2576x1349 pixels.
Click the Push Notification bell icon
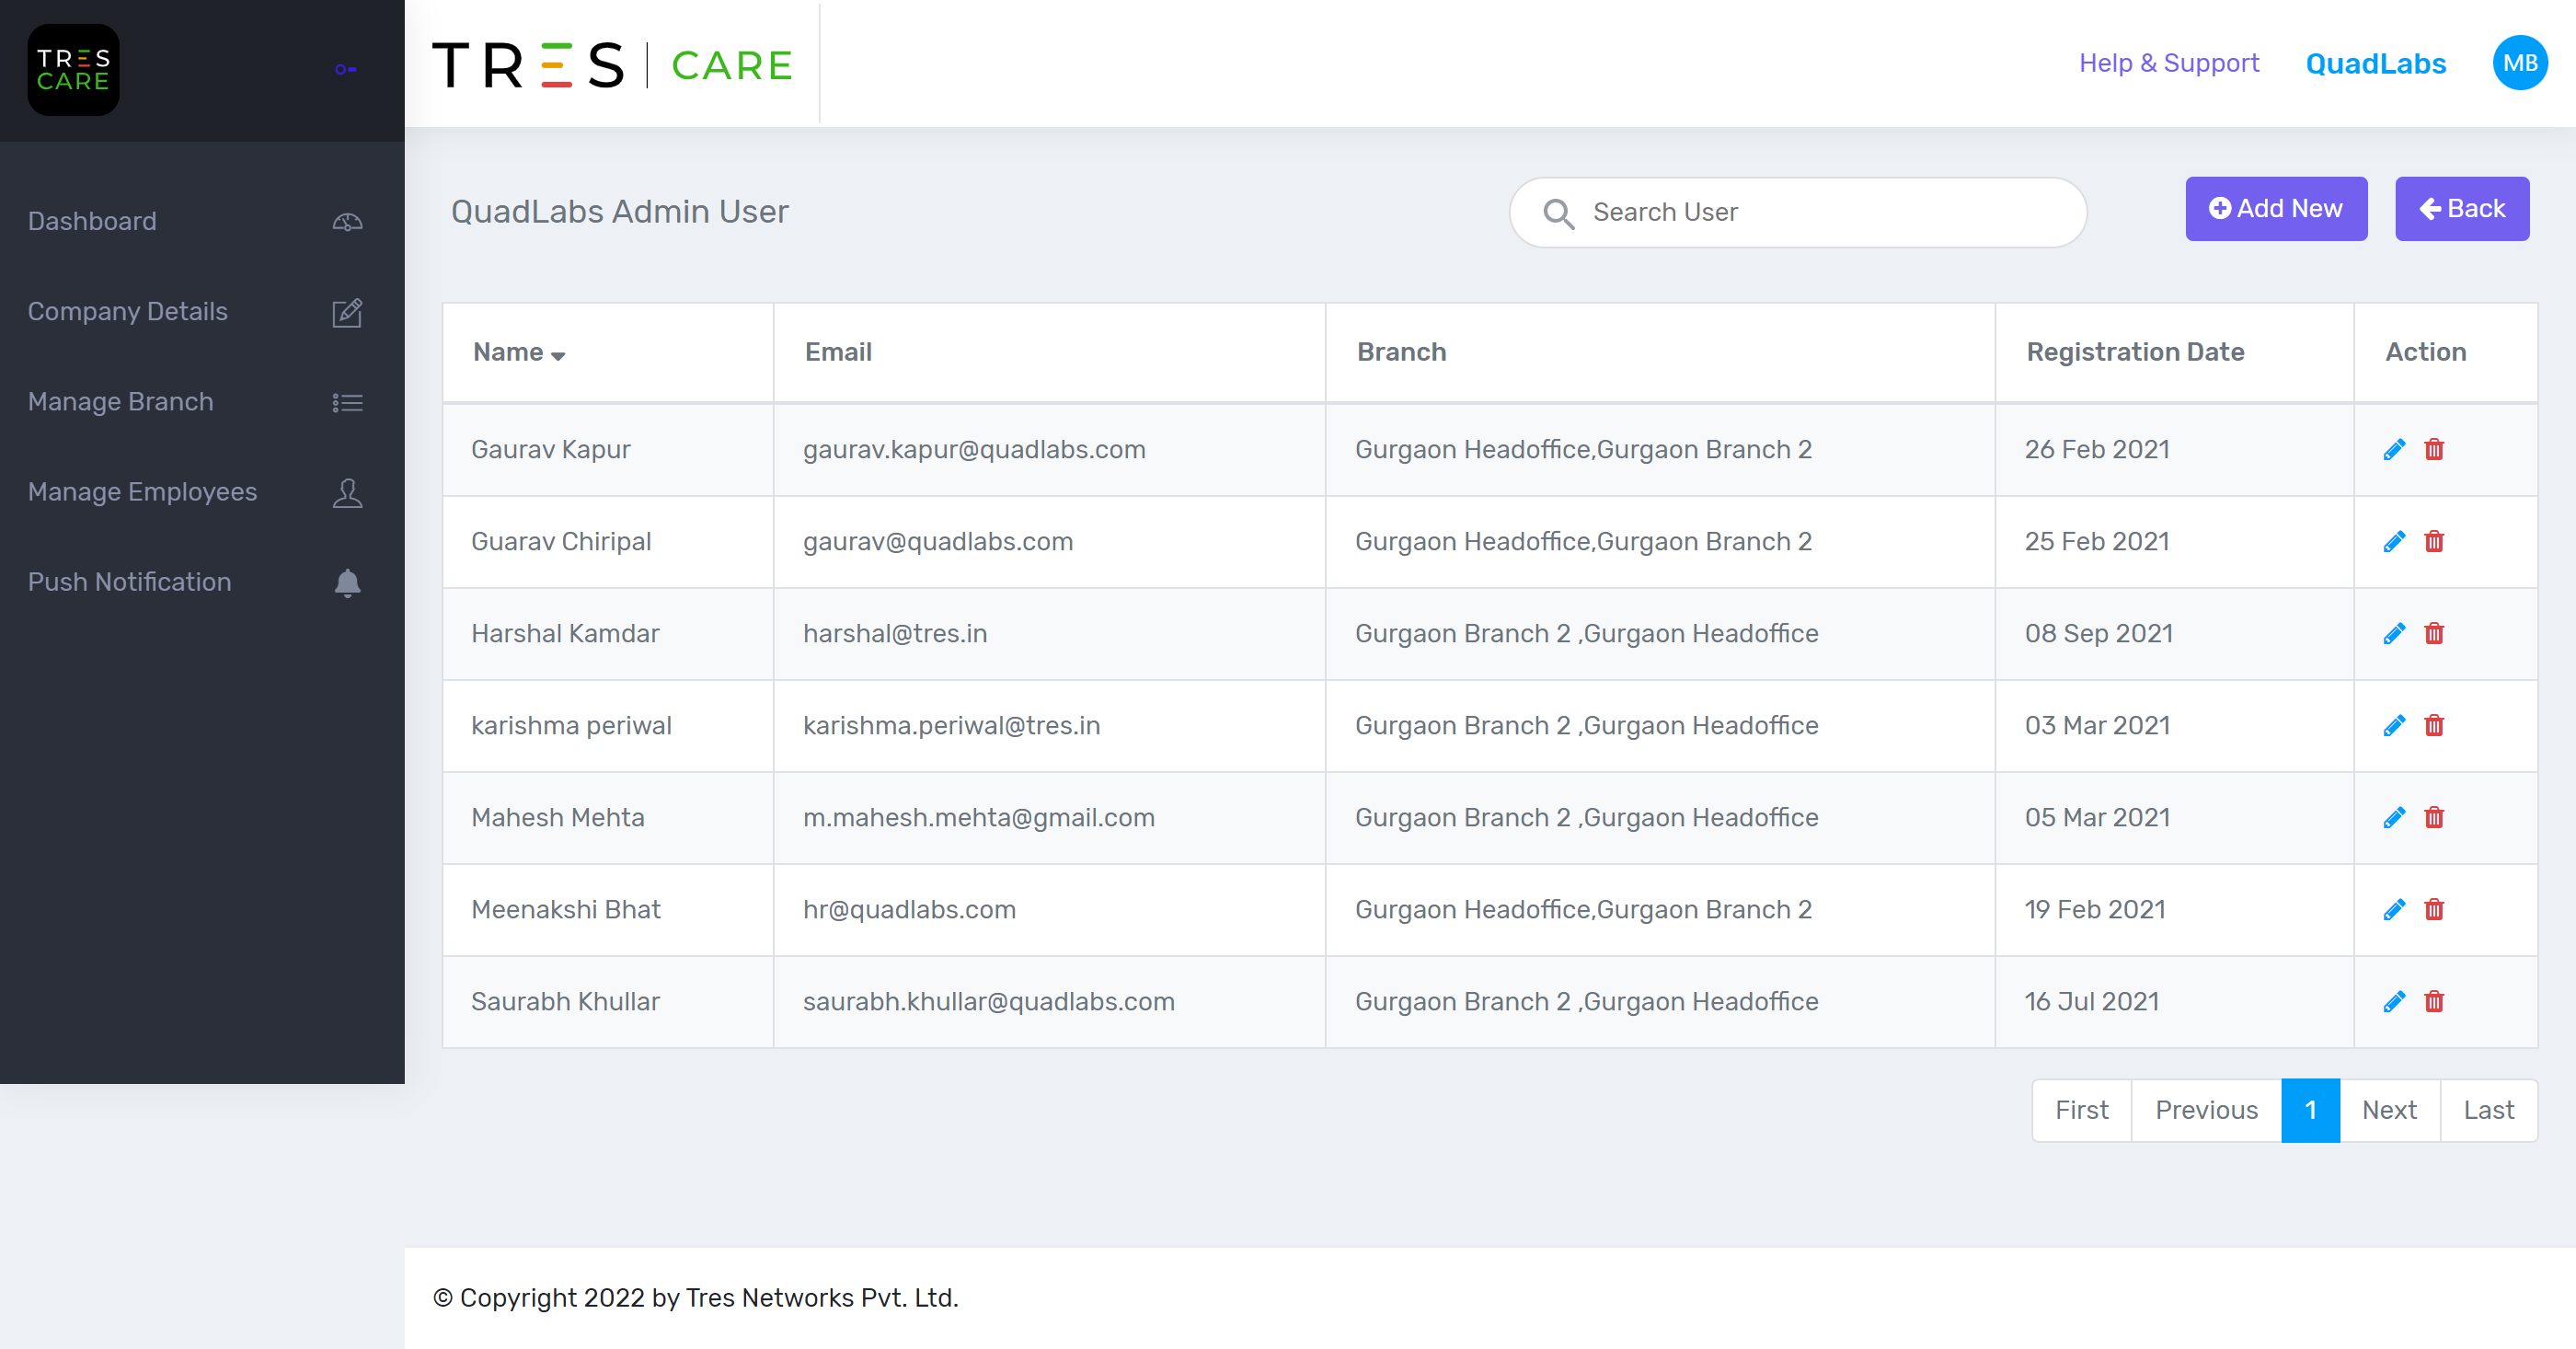pyautogui.click(x=347, y=582)
